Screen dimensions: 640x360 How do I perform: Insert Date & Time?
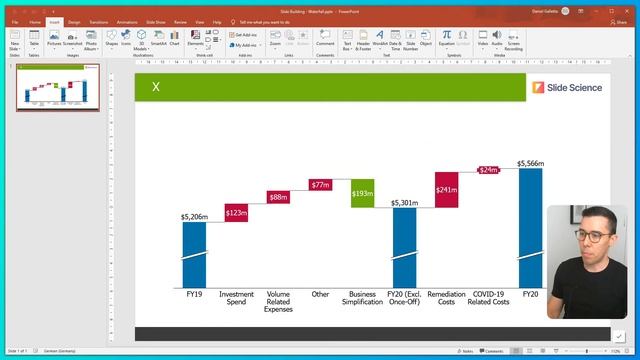point(395,40)
